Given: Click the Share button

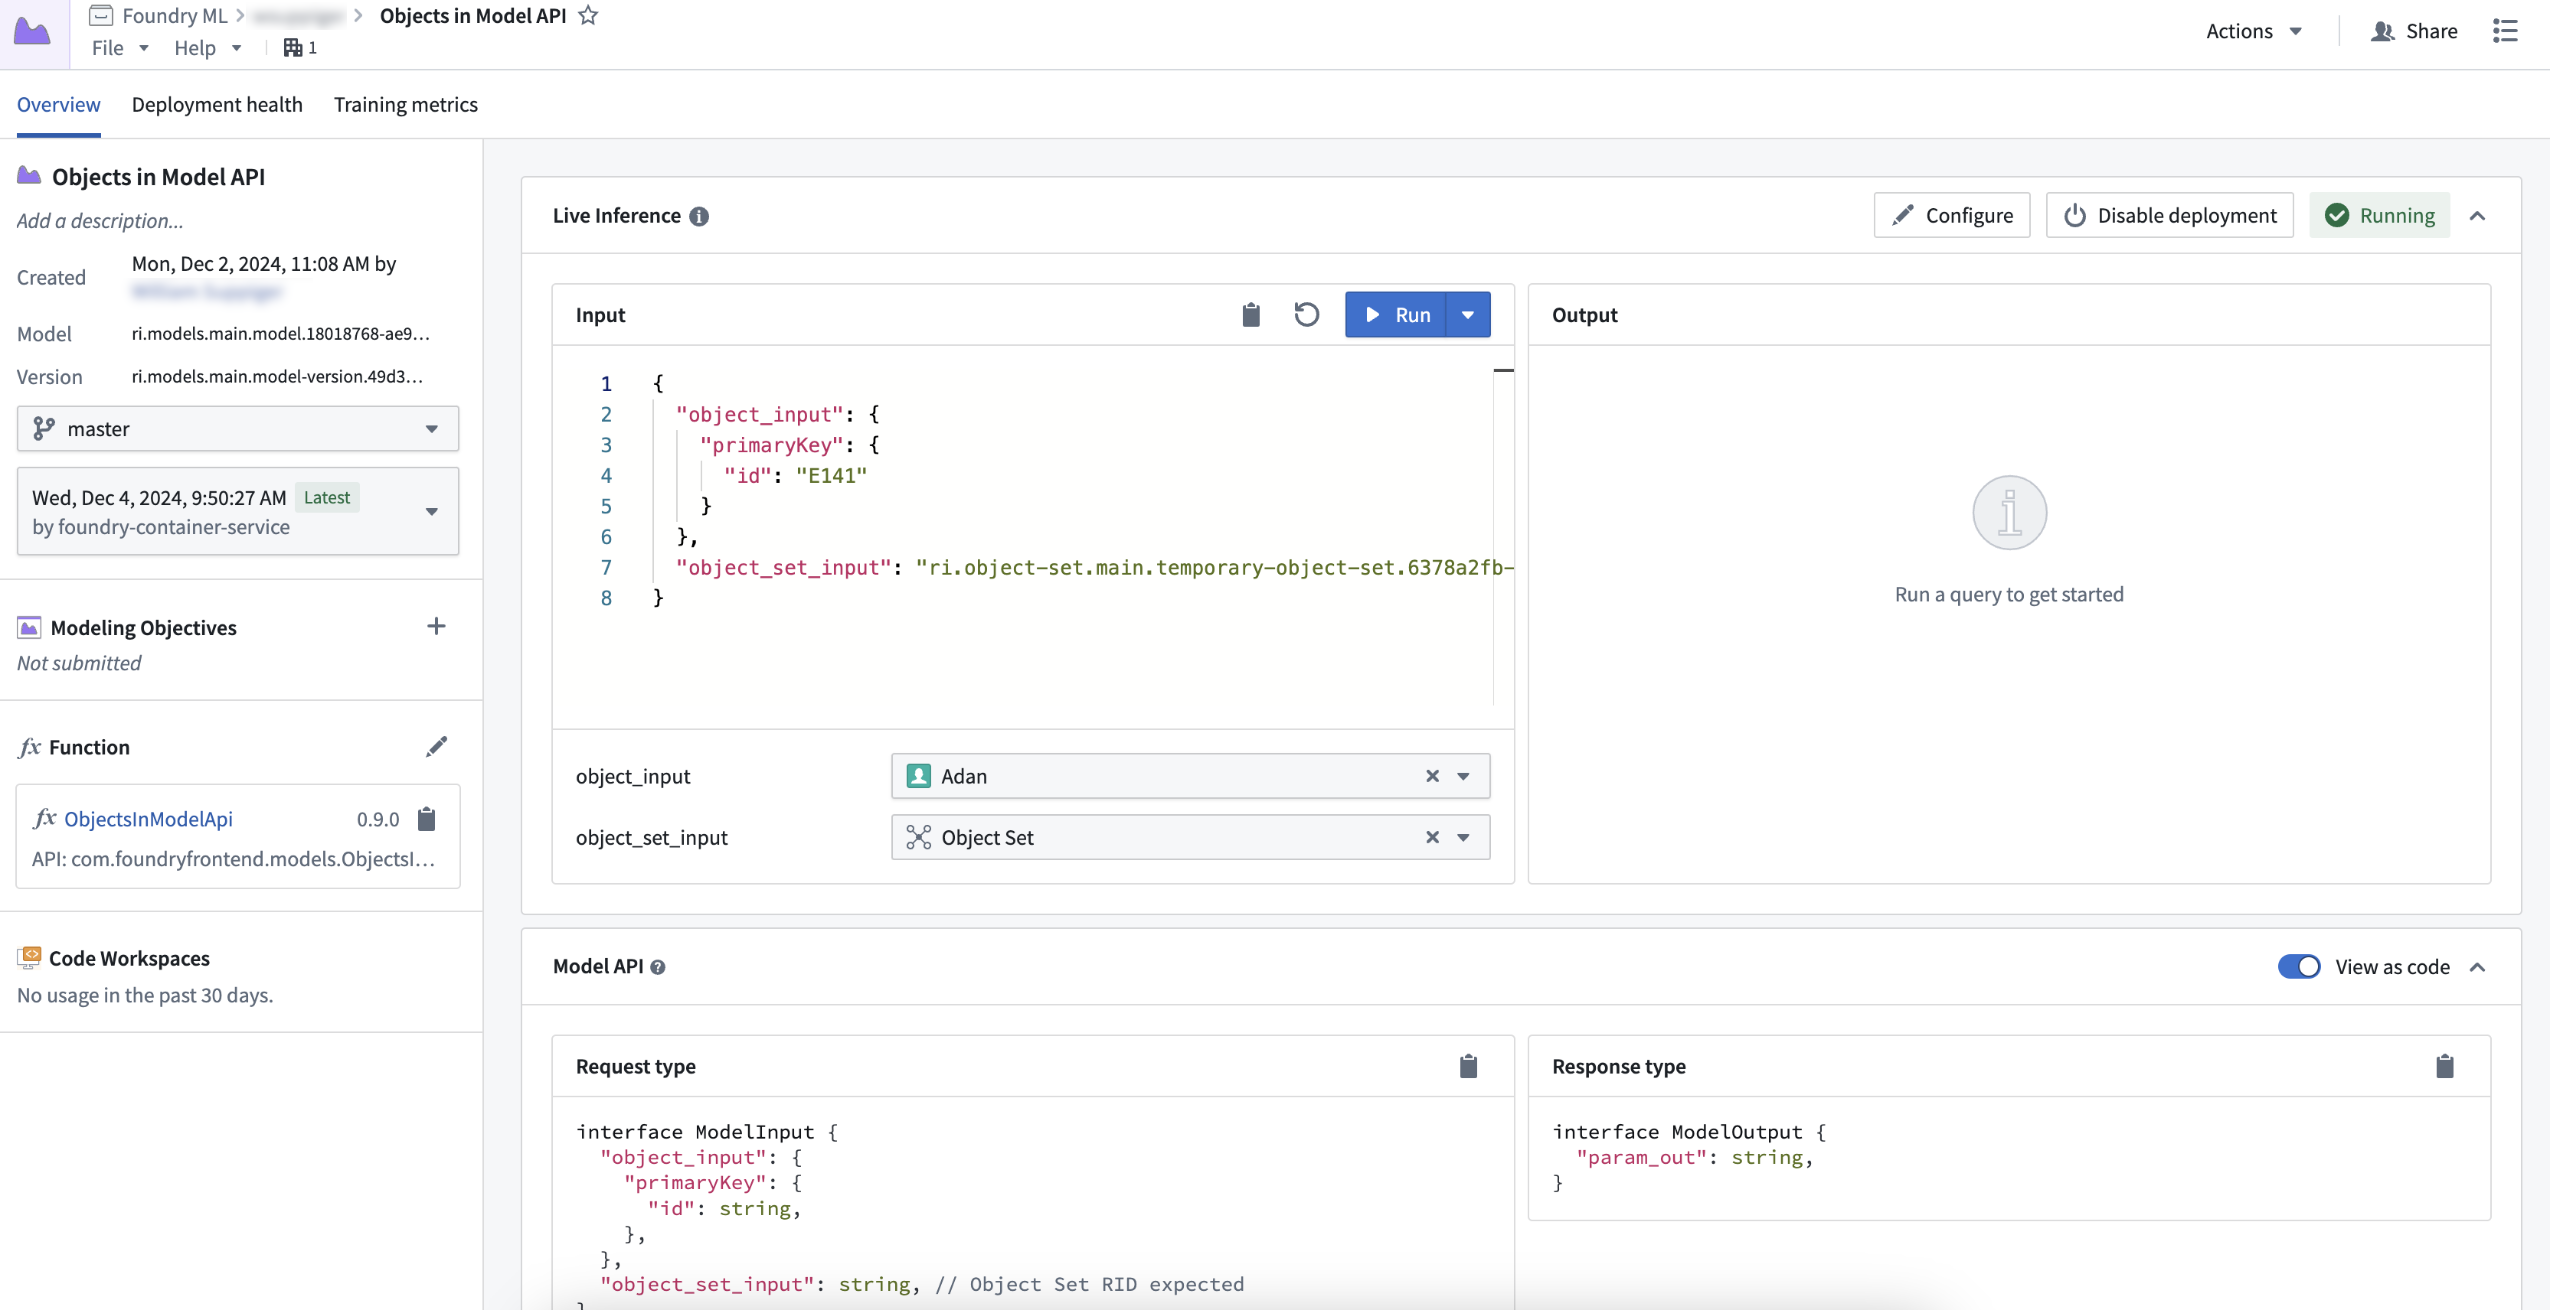Looking at the screenshot, I should click(2414, 31).
